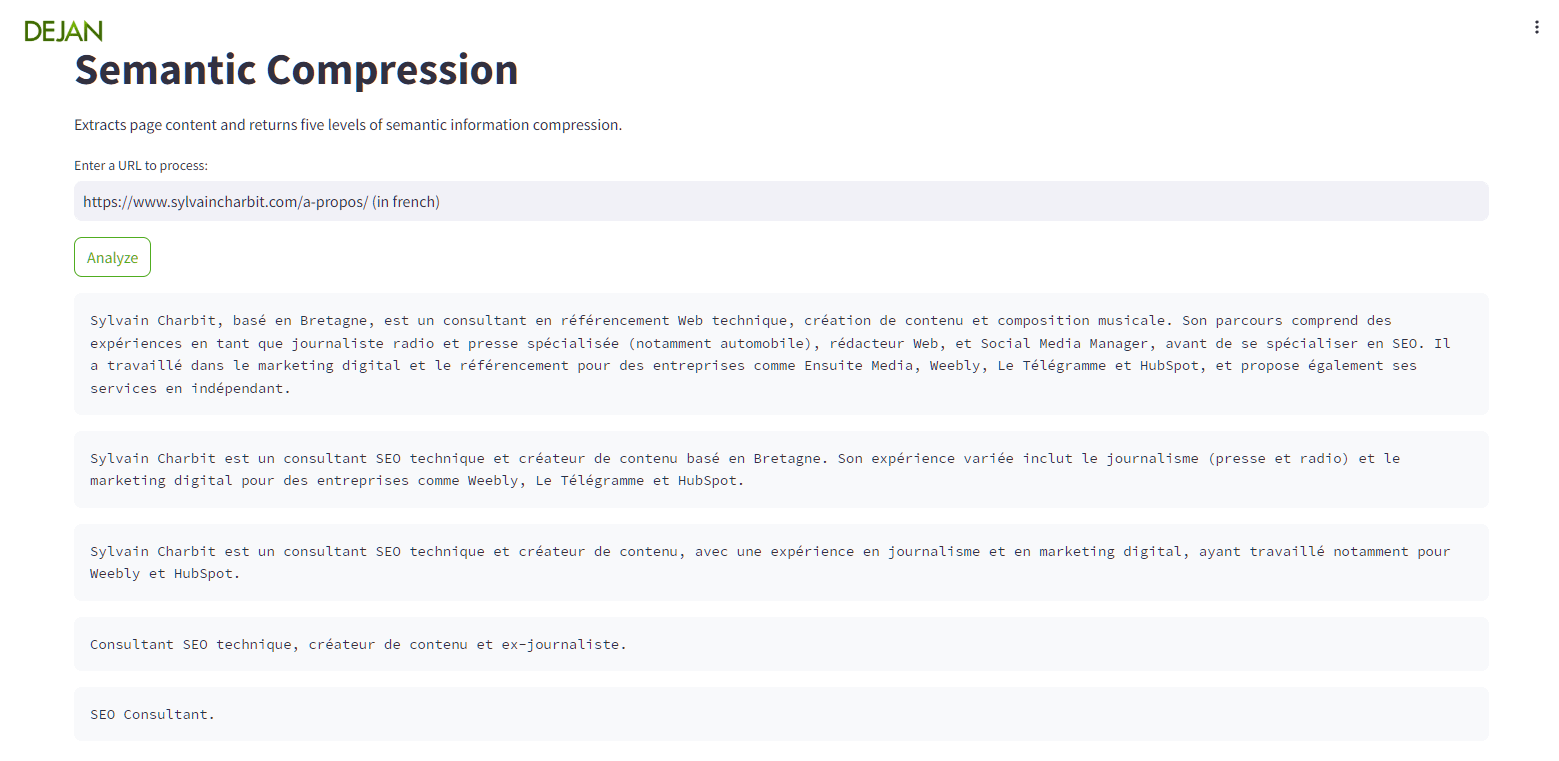Click the phrase 'Social Media Manager'
Image resolution: width=1559 pixels, height=761 pixels.
1064,343
